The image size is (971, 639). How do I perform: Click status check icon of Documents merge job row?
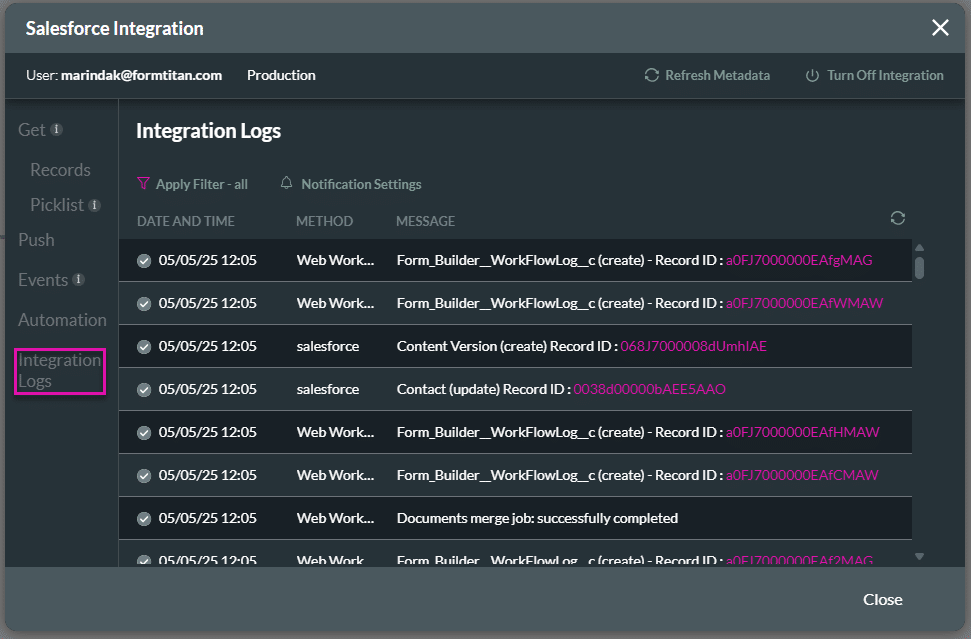(x=144, y=519)
